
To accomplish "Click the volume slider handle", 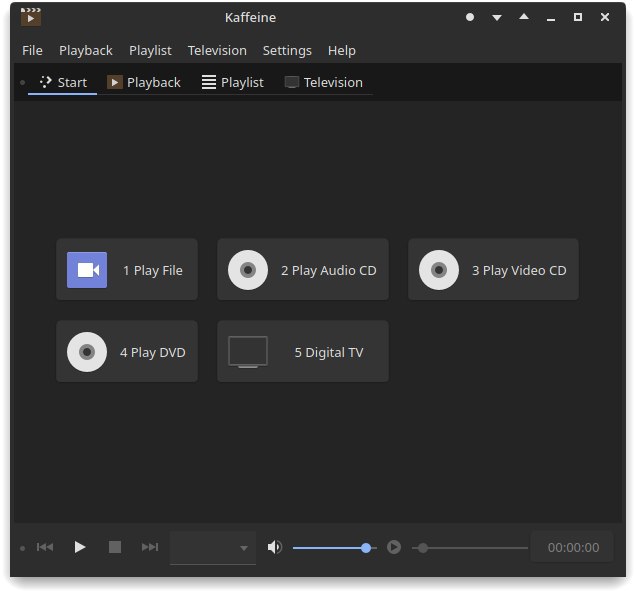I will coord(366,548).
